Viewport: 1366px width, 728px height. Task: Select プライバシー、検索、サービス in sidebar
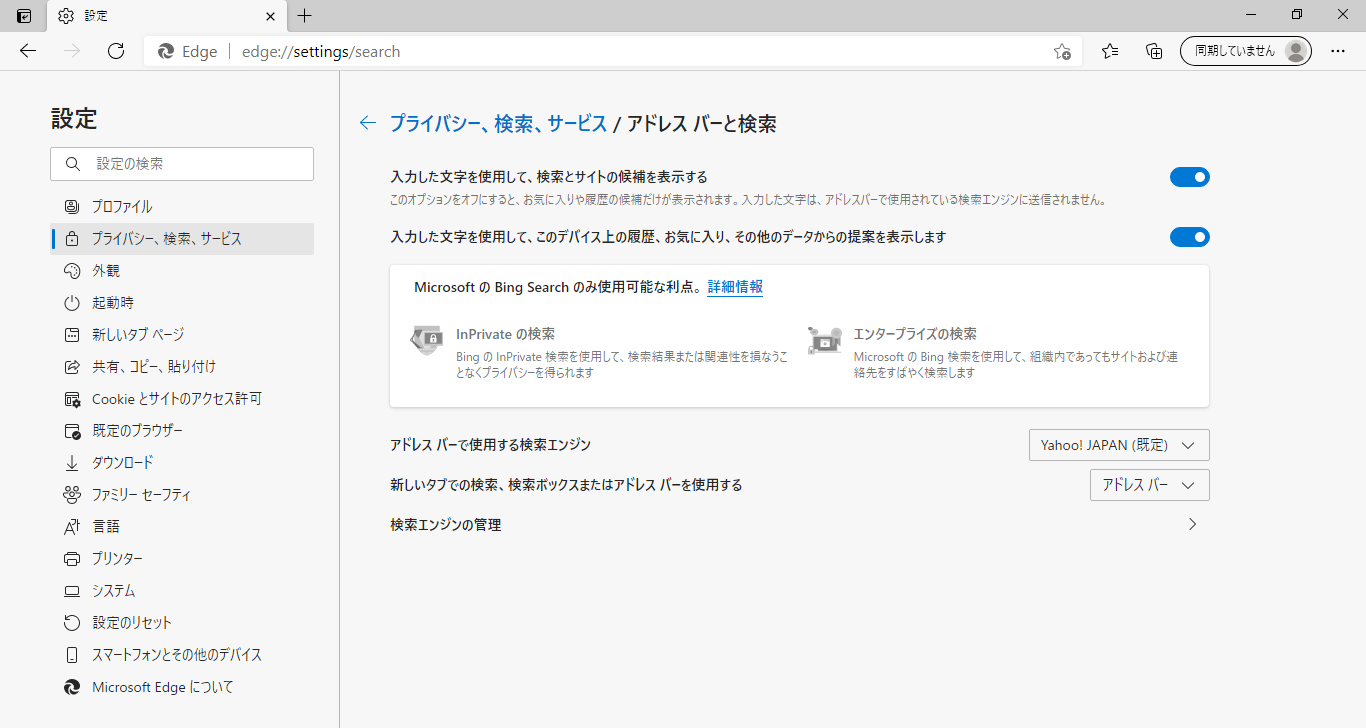coord(182,239)
